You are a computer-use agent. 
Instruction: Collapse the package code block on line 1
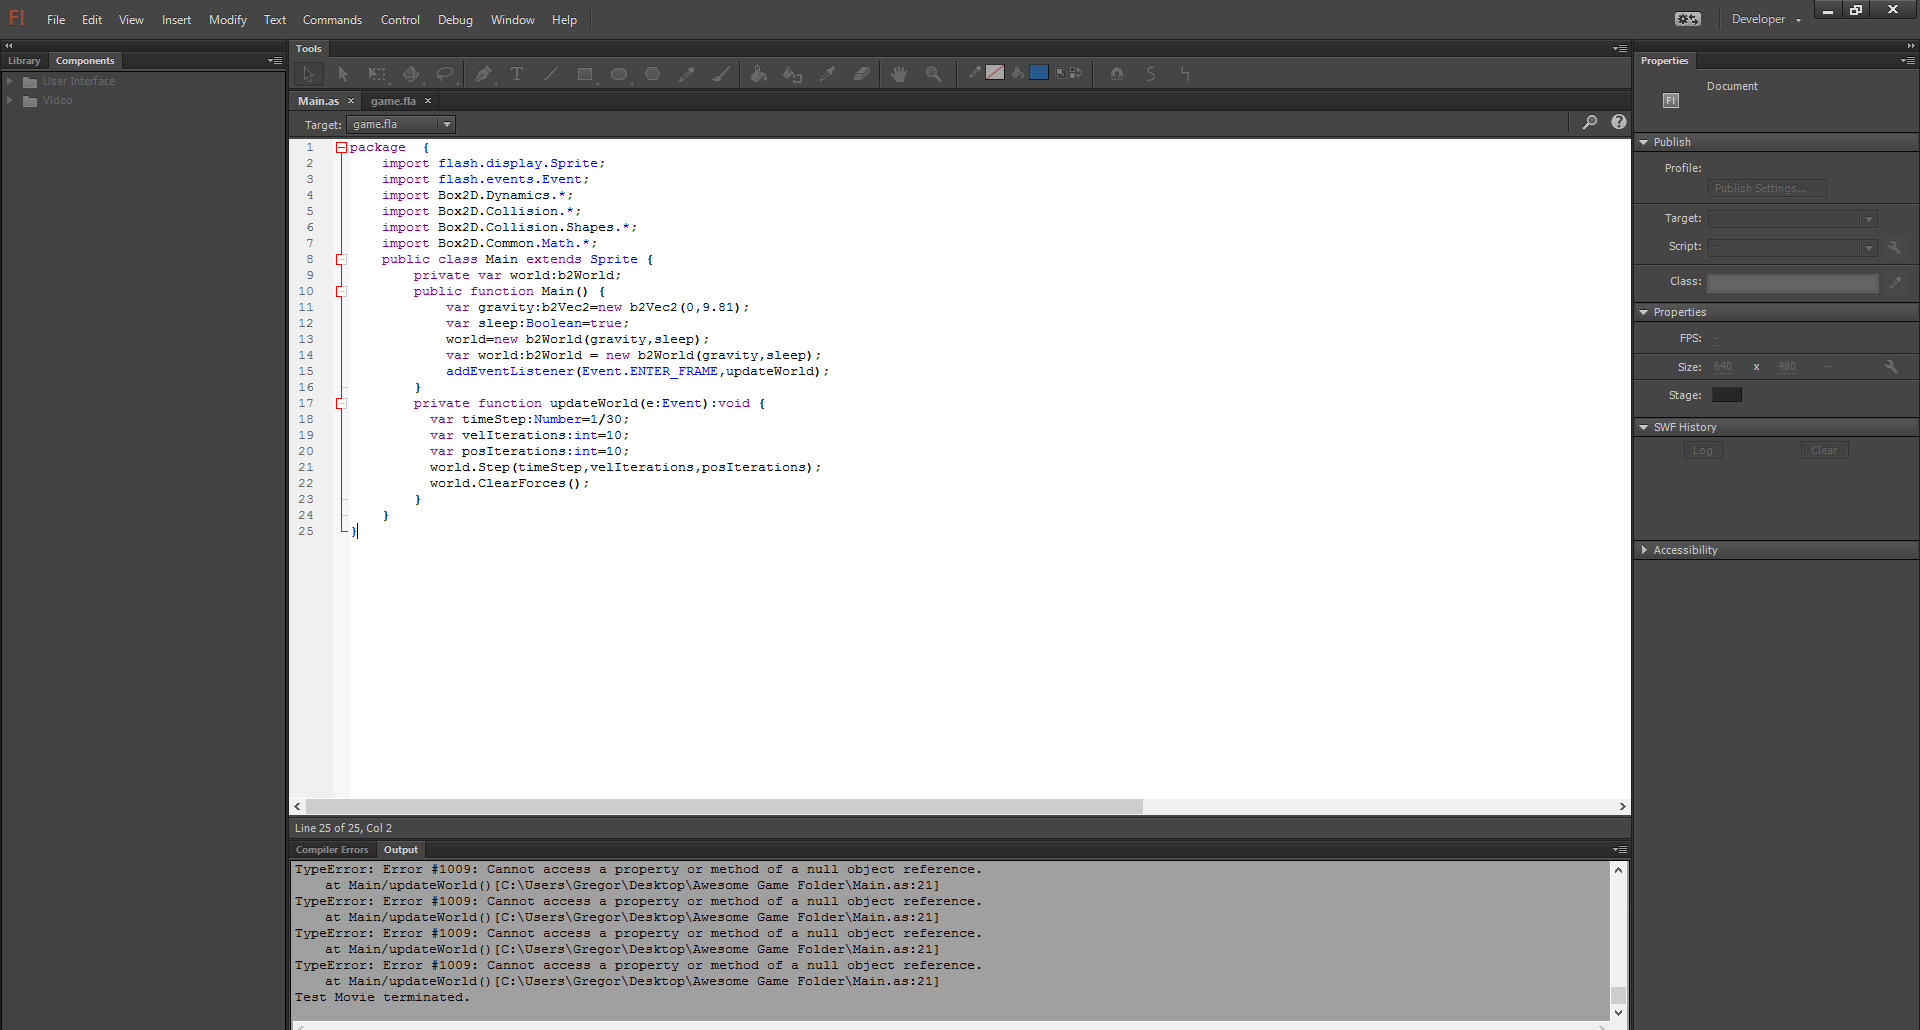pyautogui.click(x=341, y=148)
